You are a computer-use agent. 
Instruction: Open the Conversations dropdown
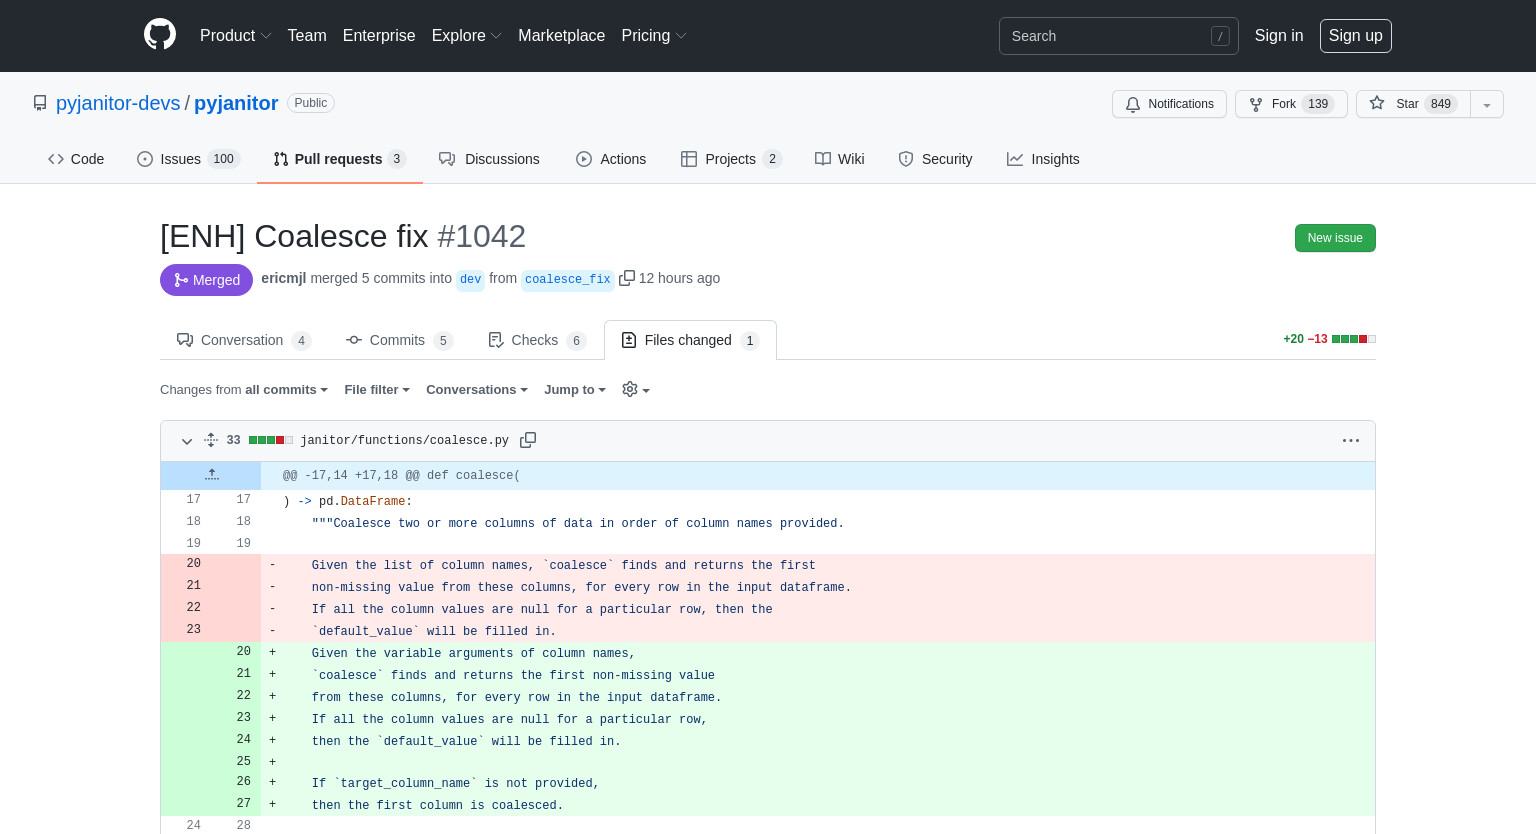pos(477,390)
